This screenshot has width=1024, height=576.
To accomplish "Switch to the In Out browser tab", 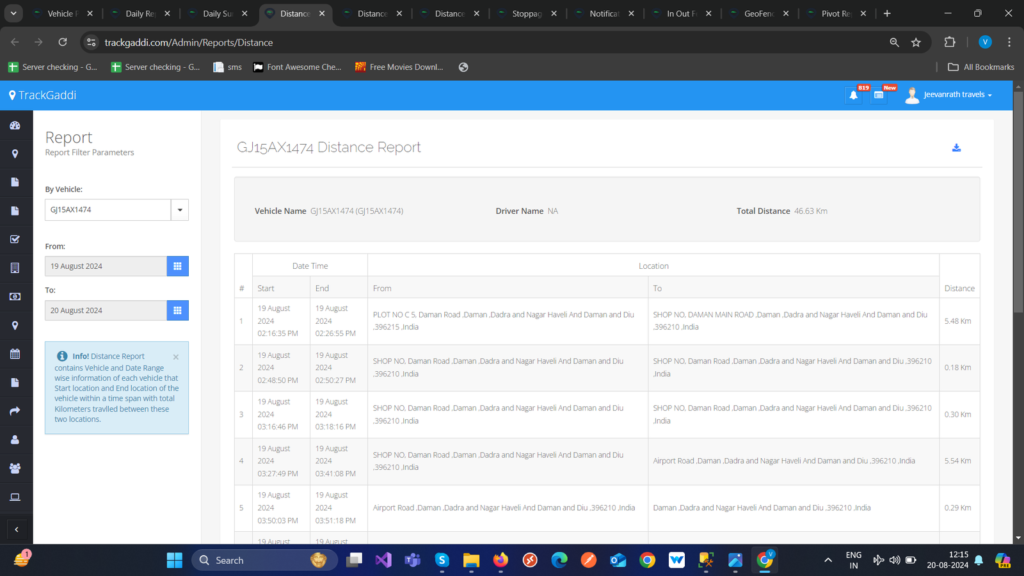I will coord(681,13).
